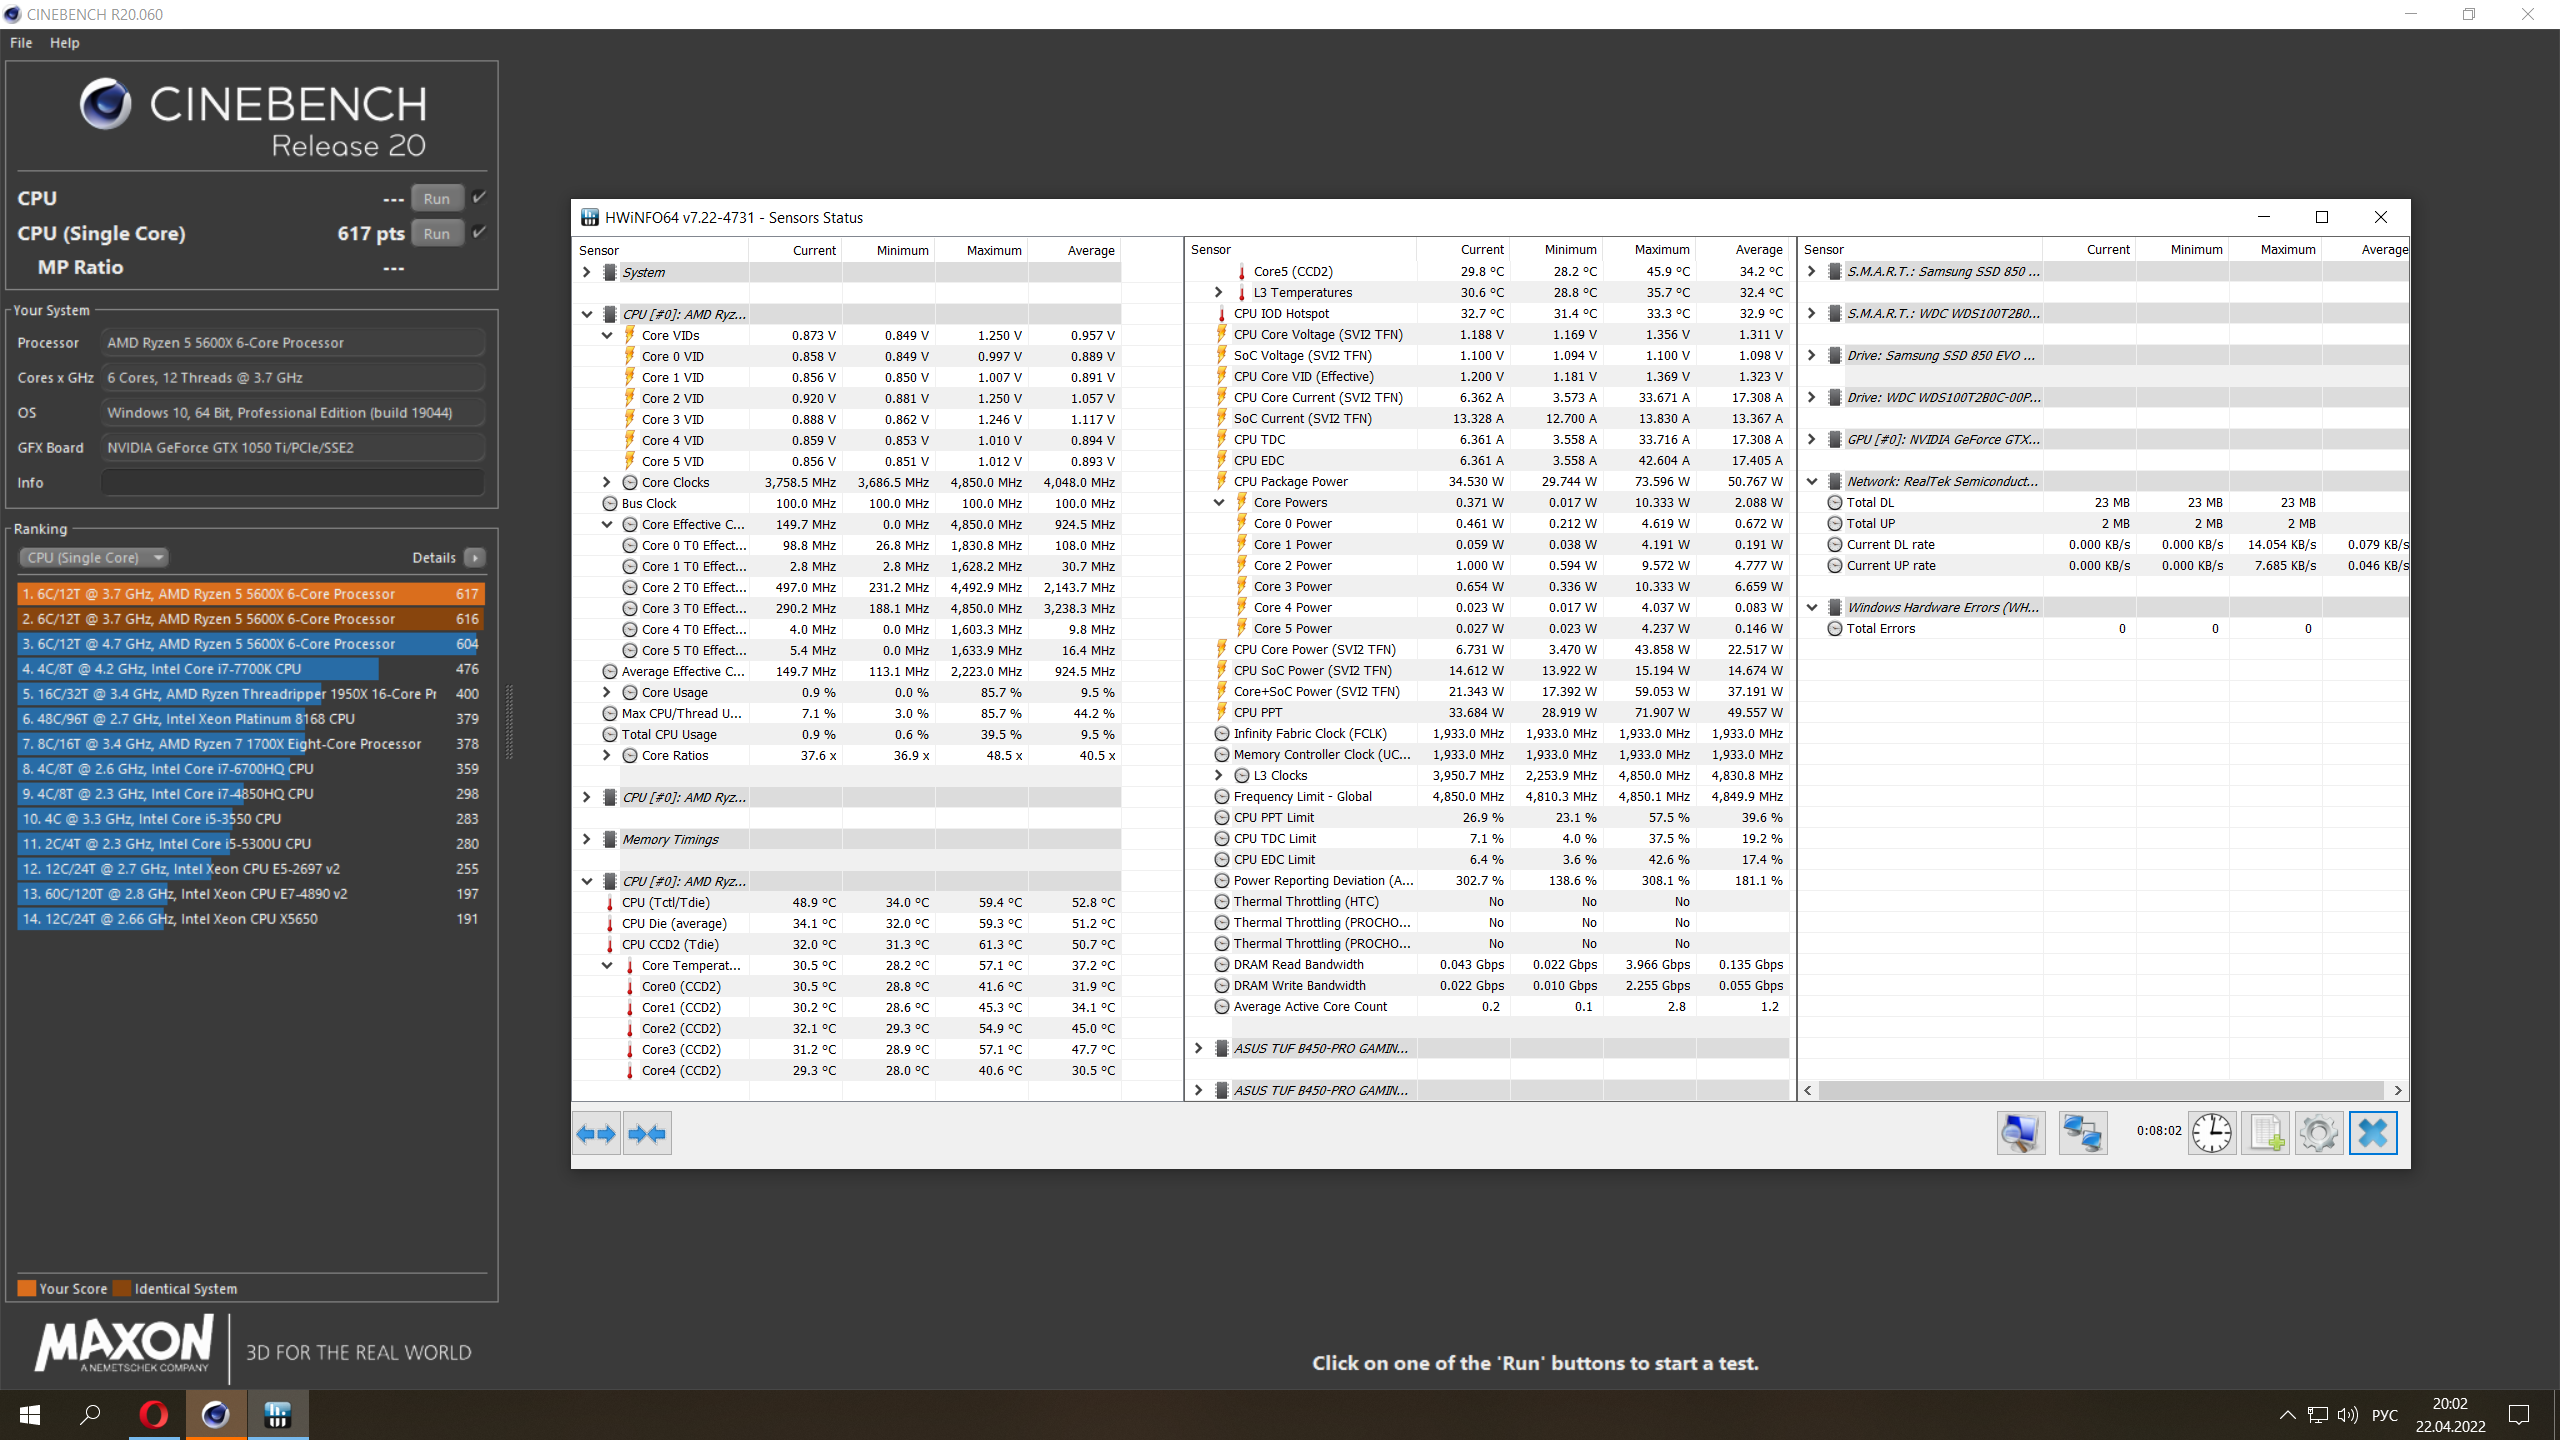
Task: Open the Opera browser from the taskbar
Action: click(x=153, y=1414)
